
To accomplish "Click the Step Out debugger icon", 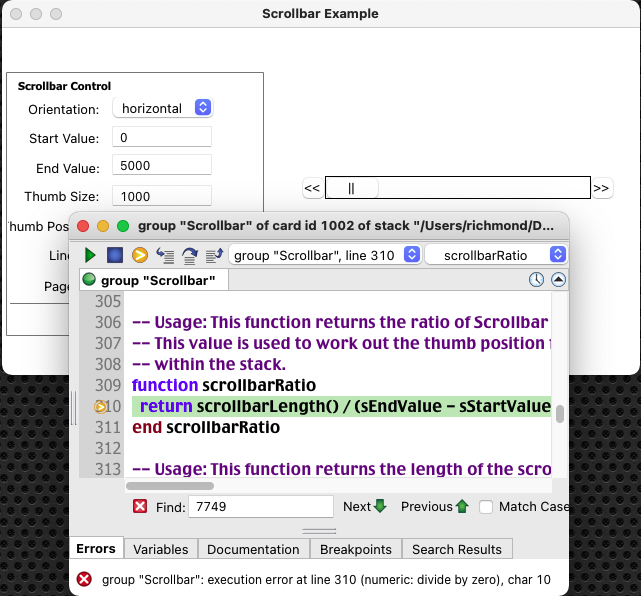I will tap(213, 255).
